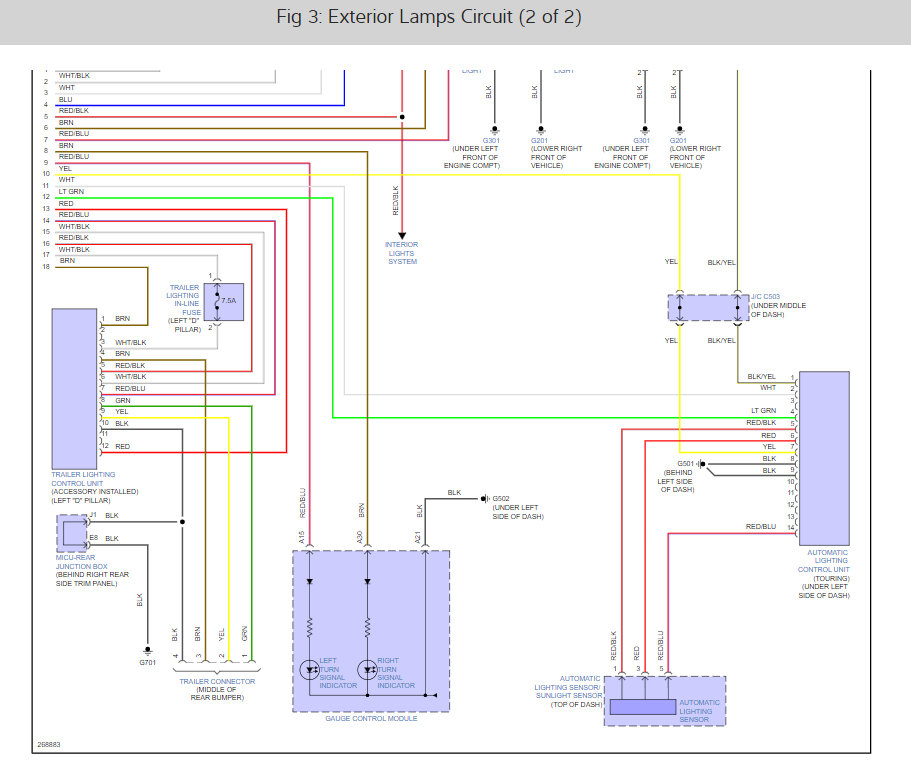Click the arrowhead pointing to Interior Lights System
The image size is (911, 776).
tap(401, 236)
